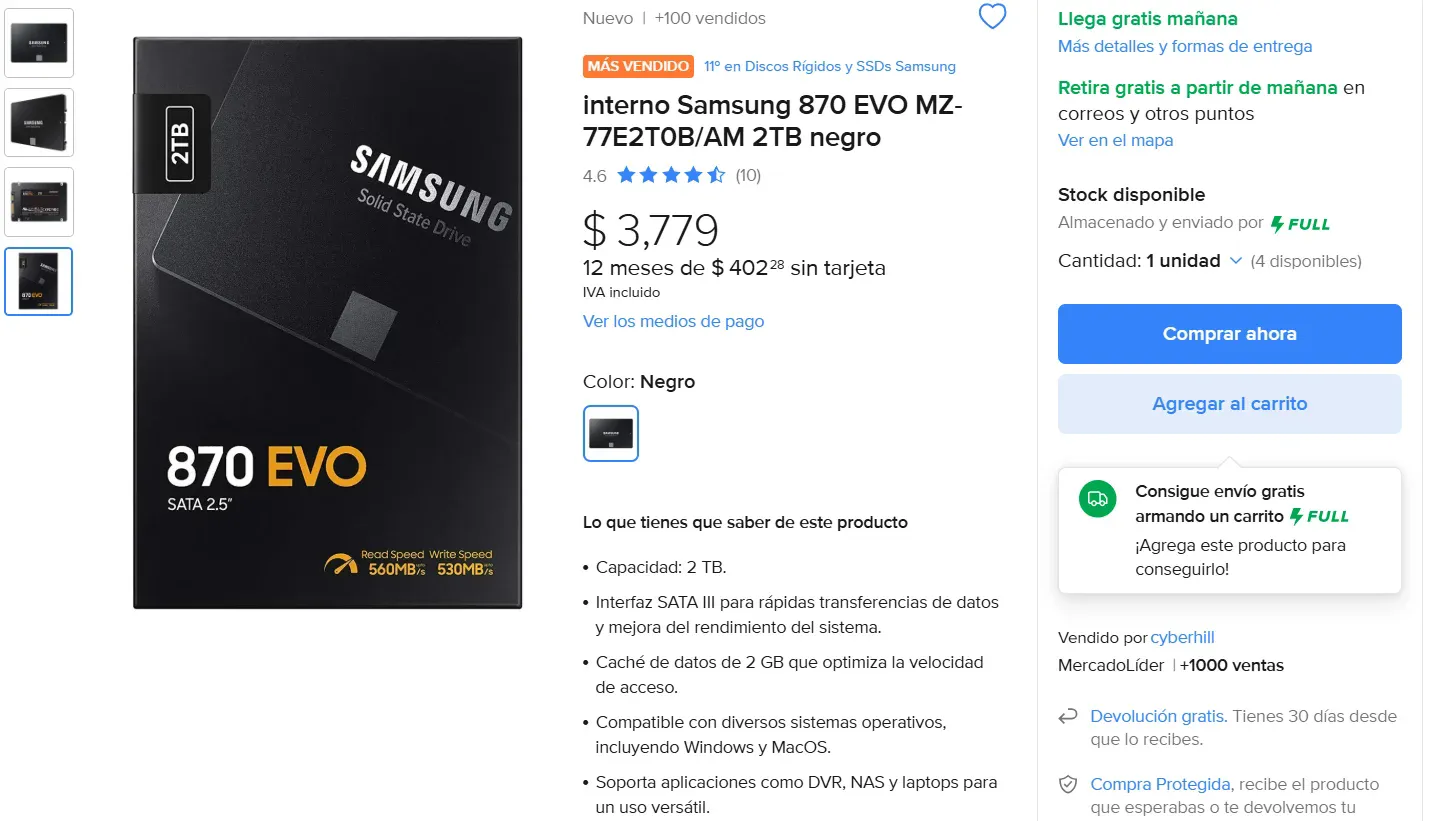Click the return arrow icon beside Devolución gratis
Screen dimensions: 1433x821
coord(1068,716)
